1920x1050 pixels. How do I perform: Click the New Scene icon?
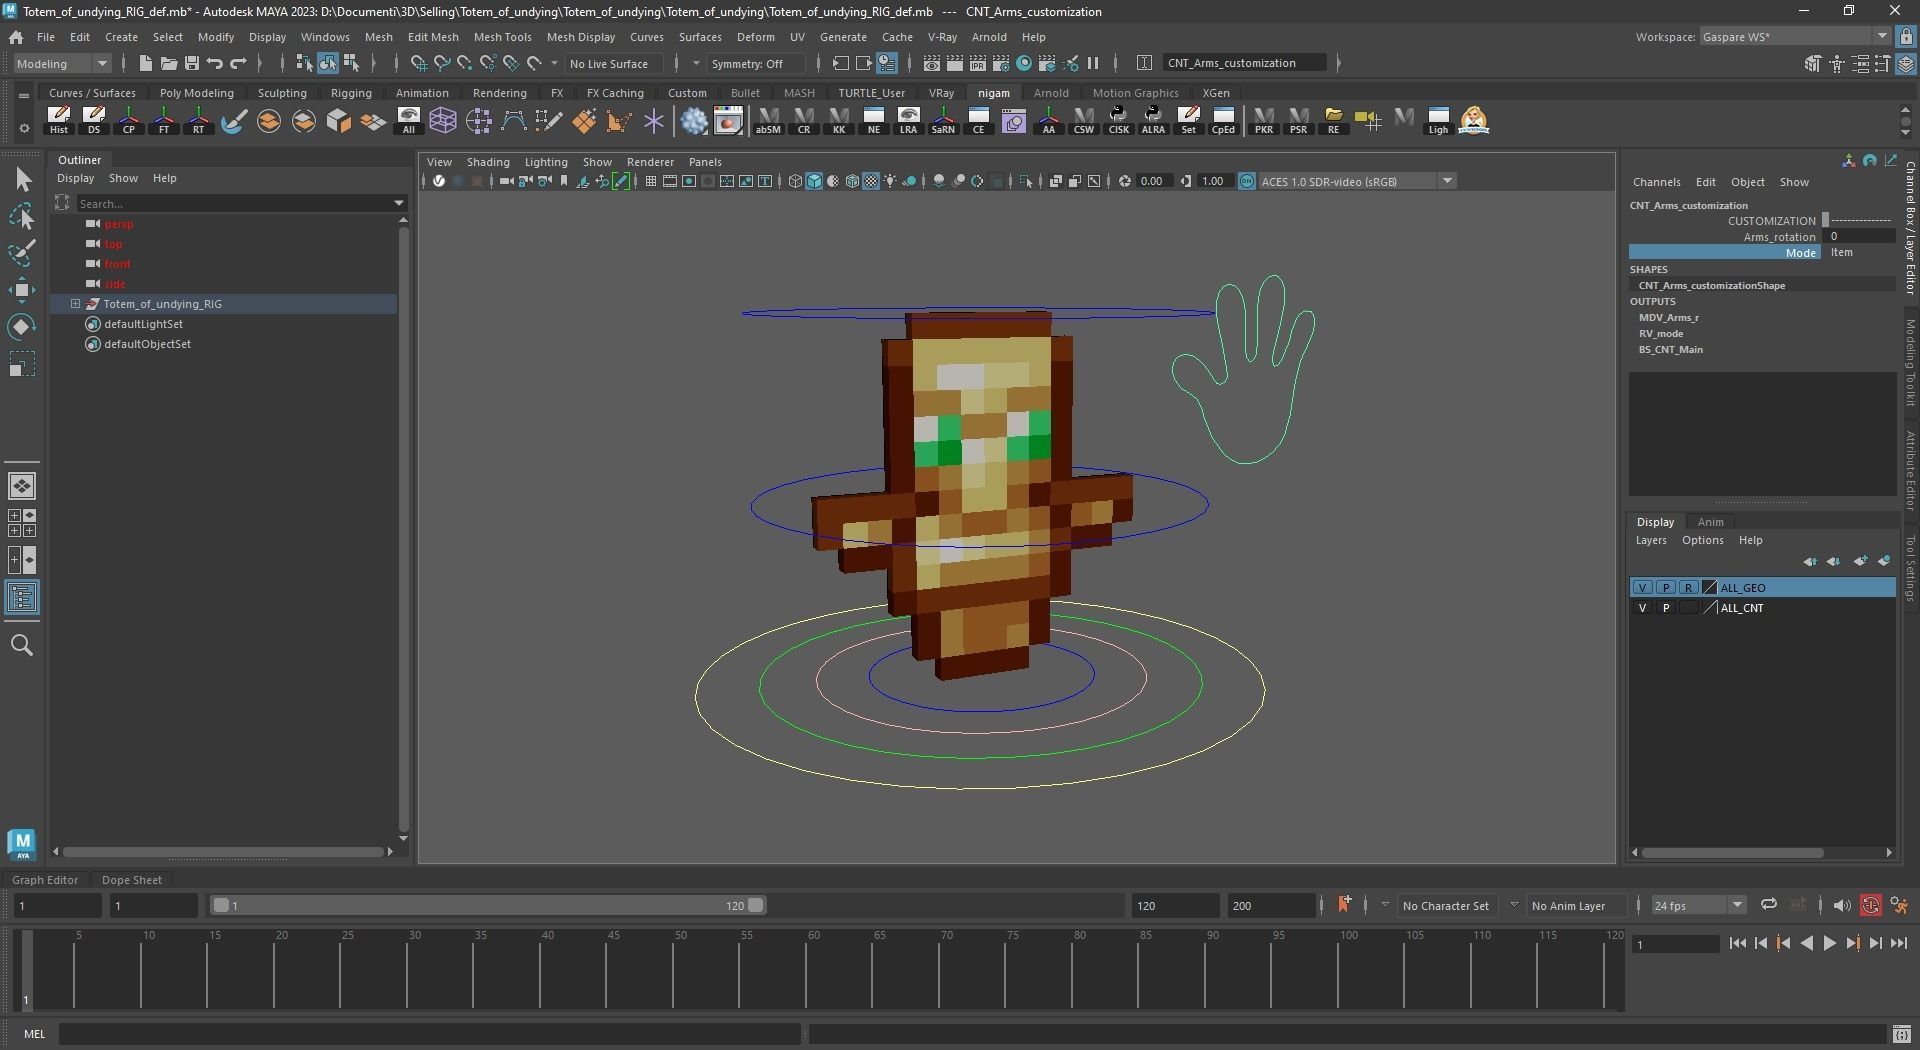146,63
